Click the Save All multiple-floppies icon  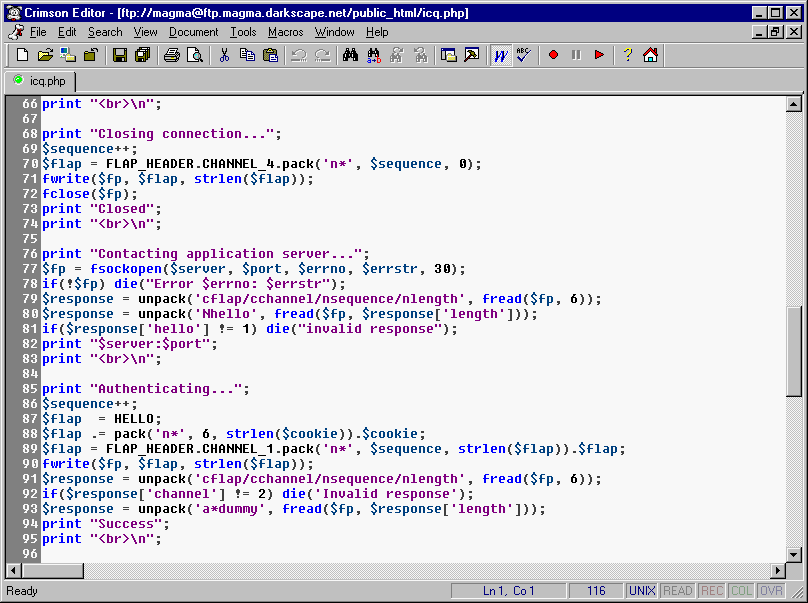click(143, 55)
